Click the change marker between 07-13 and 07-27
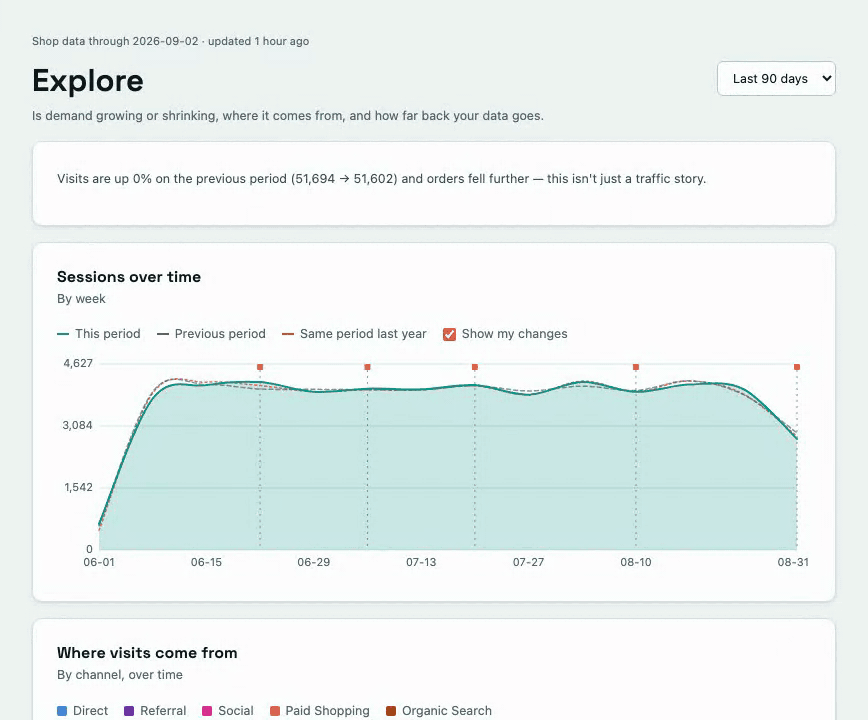This screenshot has width=868, height=720. click(475, 367)
